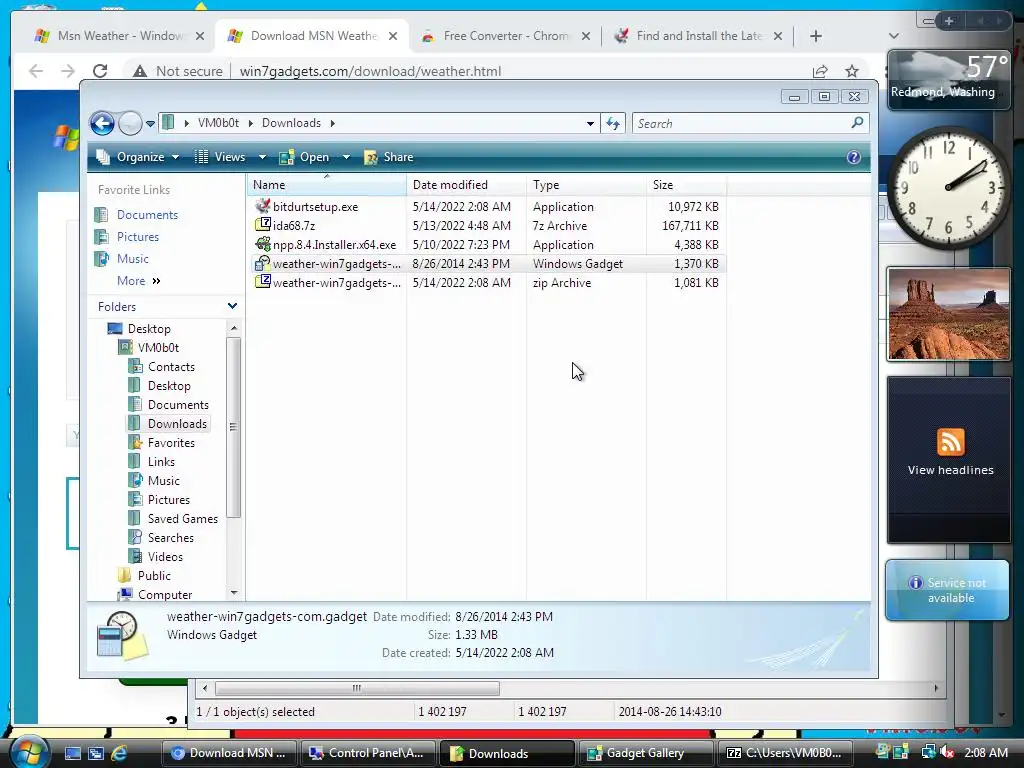This screenshot has height=768, width=1024.
Task: Expand the Open dropdown arrow
Action: 346,157
